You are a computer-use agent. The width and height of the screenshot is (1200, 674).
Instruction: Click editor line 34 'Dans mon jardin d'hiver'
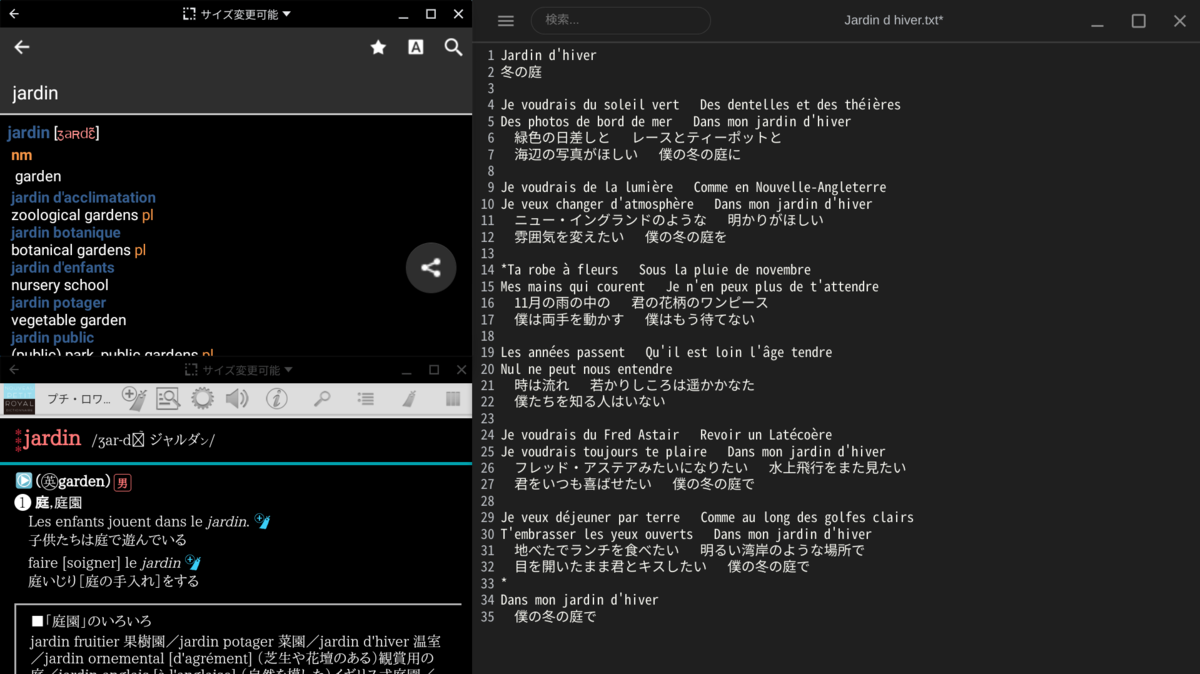pos(580,600)
